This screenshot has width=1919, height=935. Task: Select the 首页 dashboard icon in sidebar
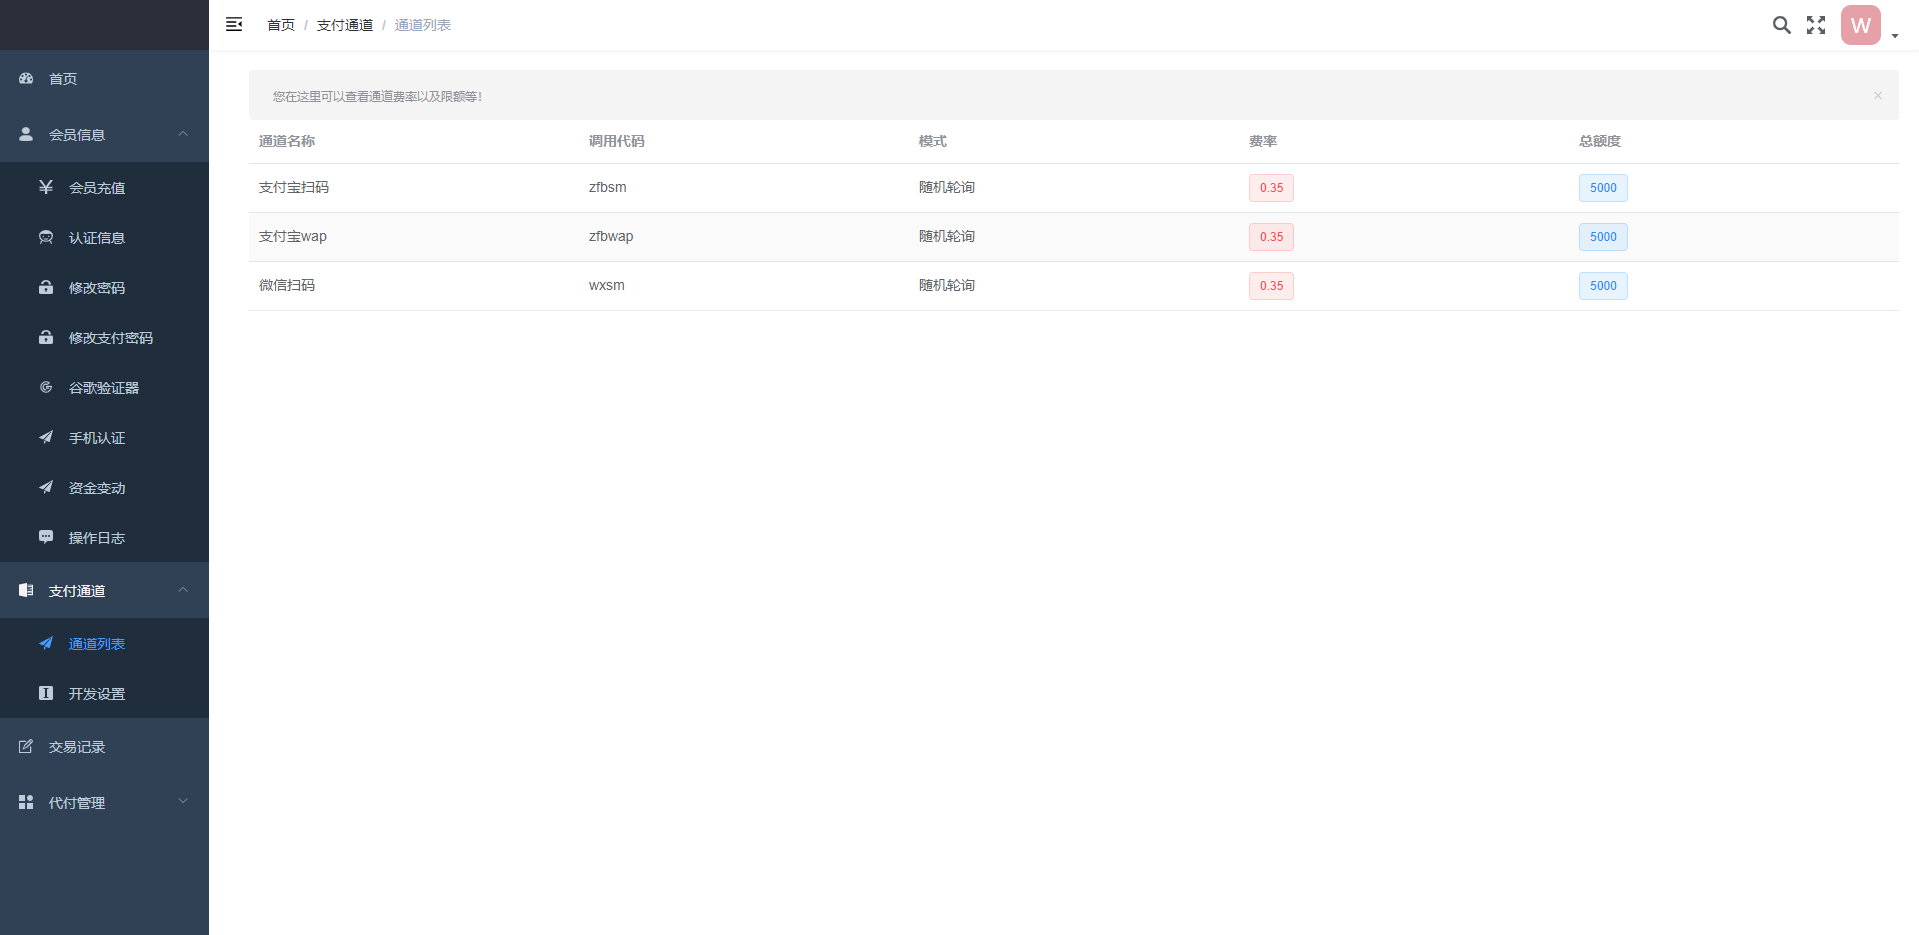(25, 78)
